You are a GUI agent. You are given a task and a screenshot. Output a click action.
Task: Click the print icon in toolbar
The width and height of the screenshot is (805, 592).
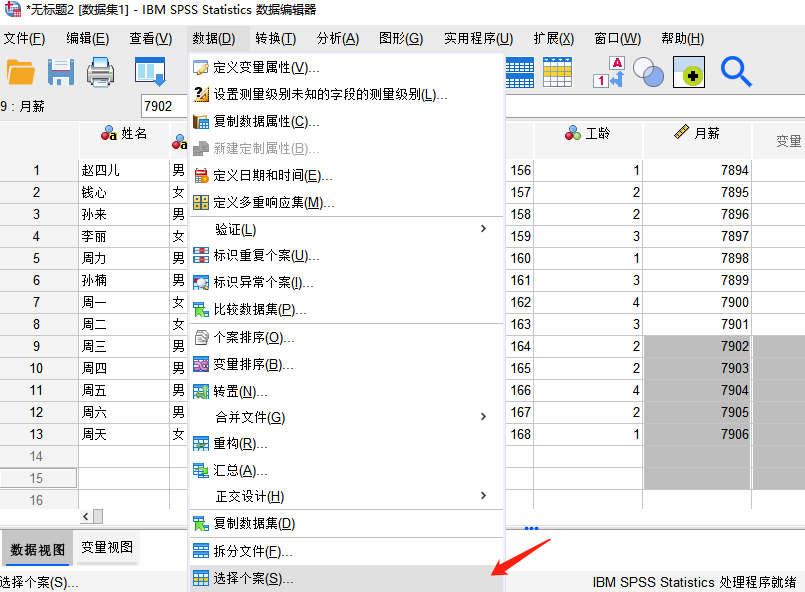100,72
